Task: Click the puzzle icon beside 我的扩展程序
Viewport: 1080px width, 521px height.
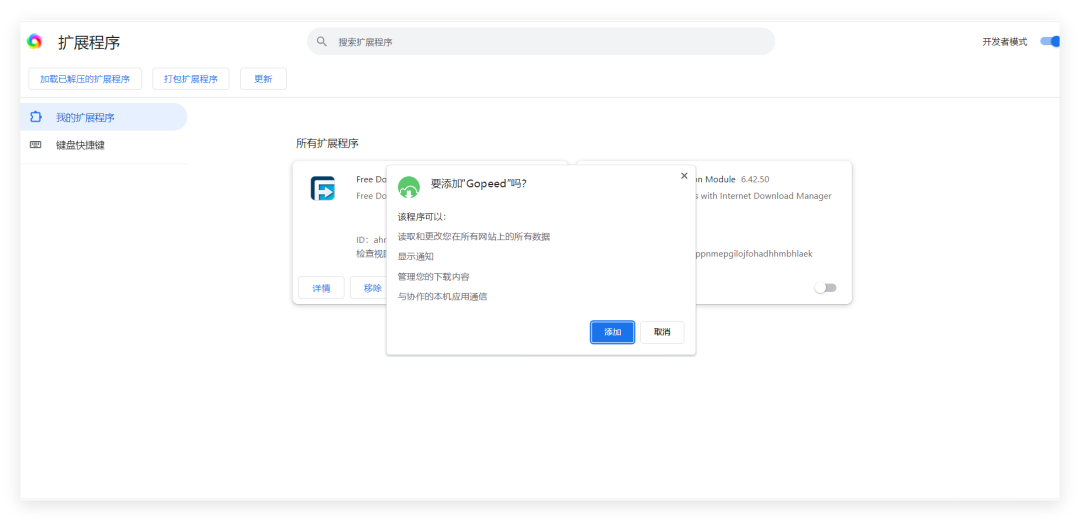Action: 36,117
